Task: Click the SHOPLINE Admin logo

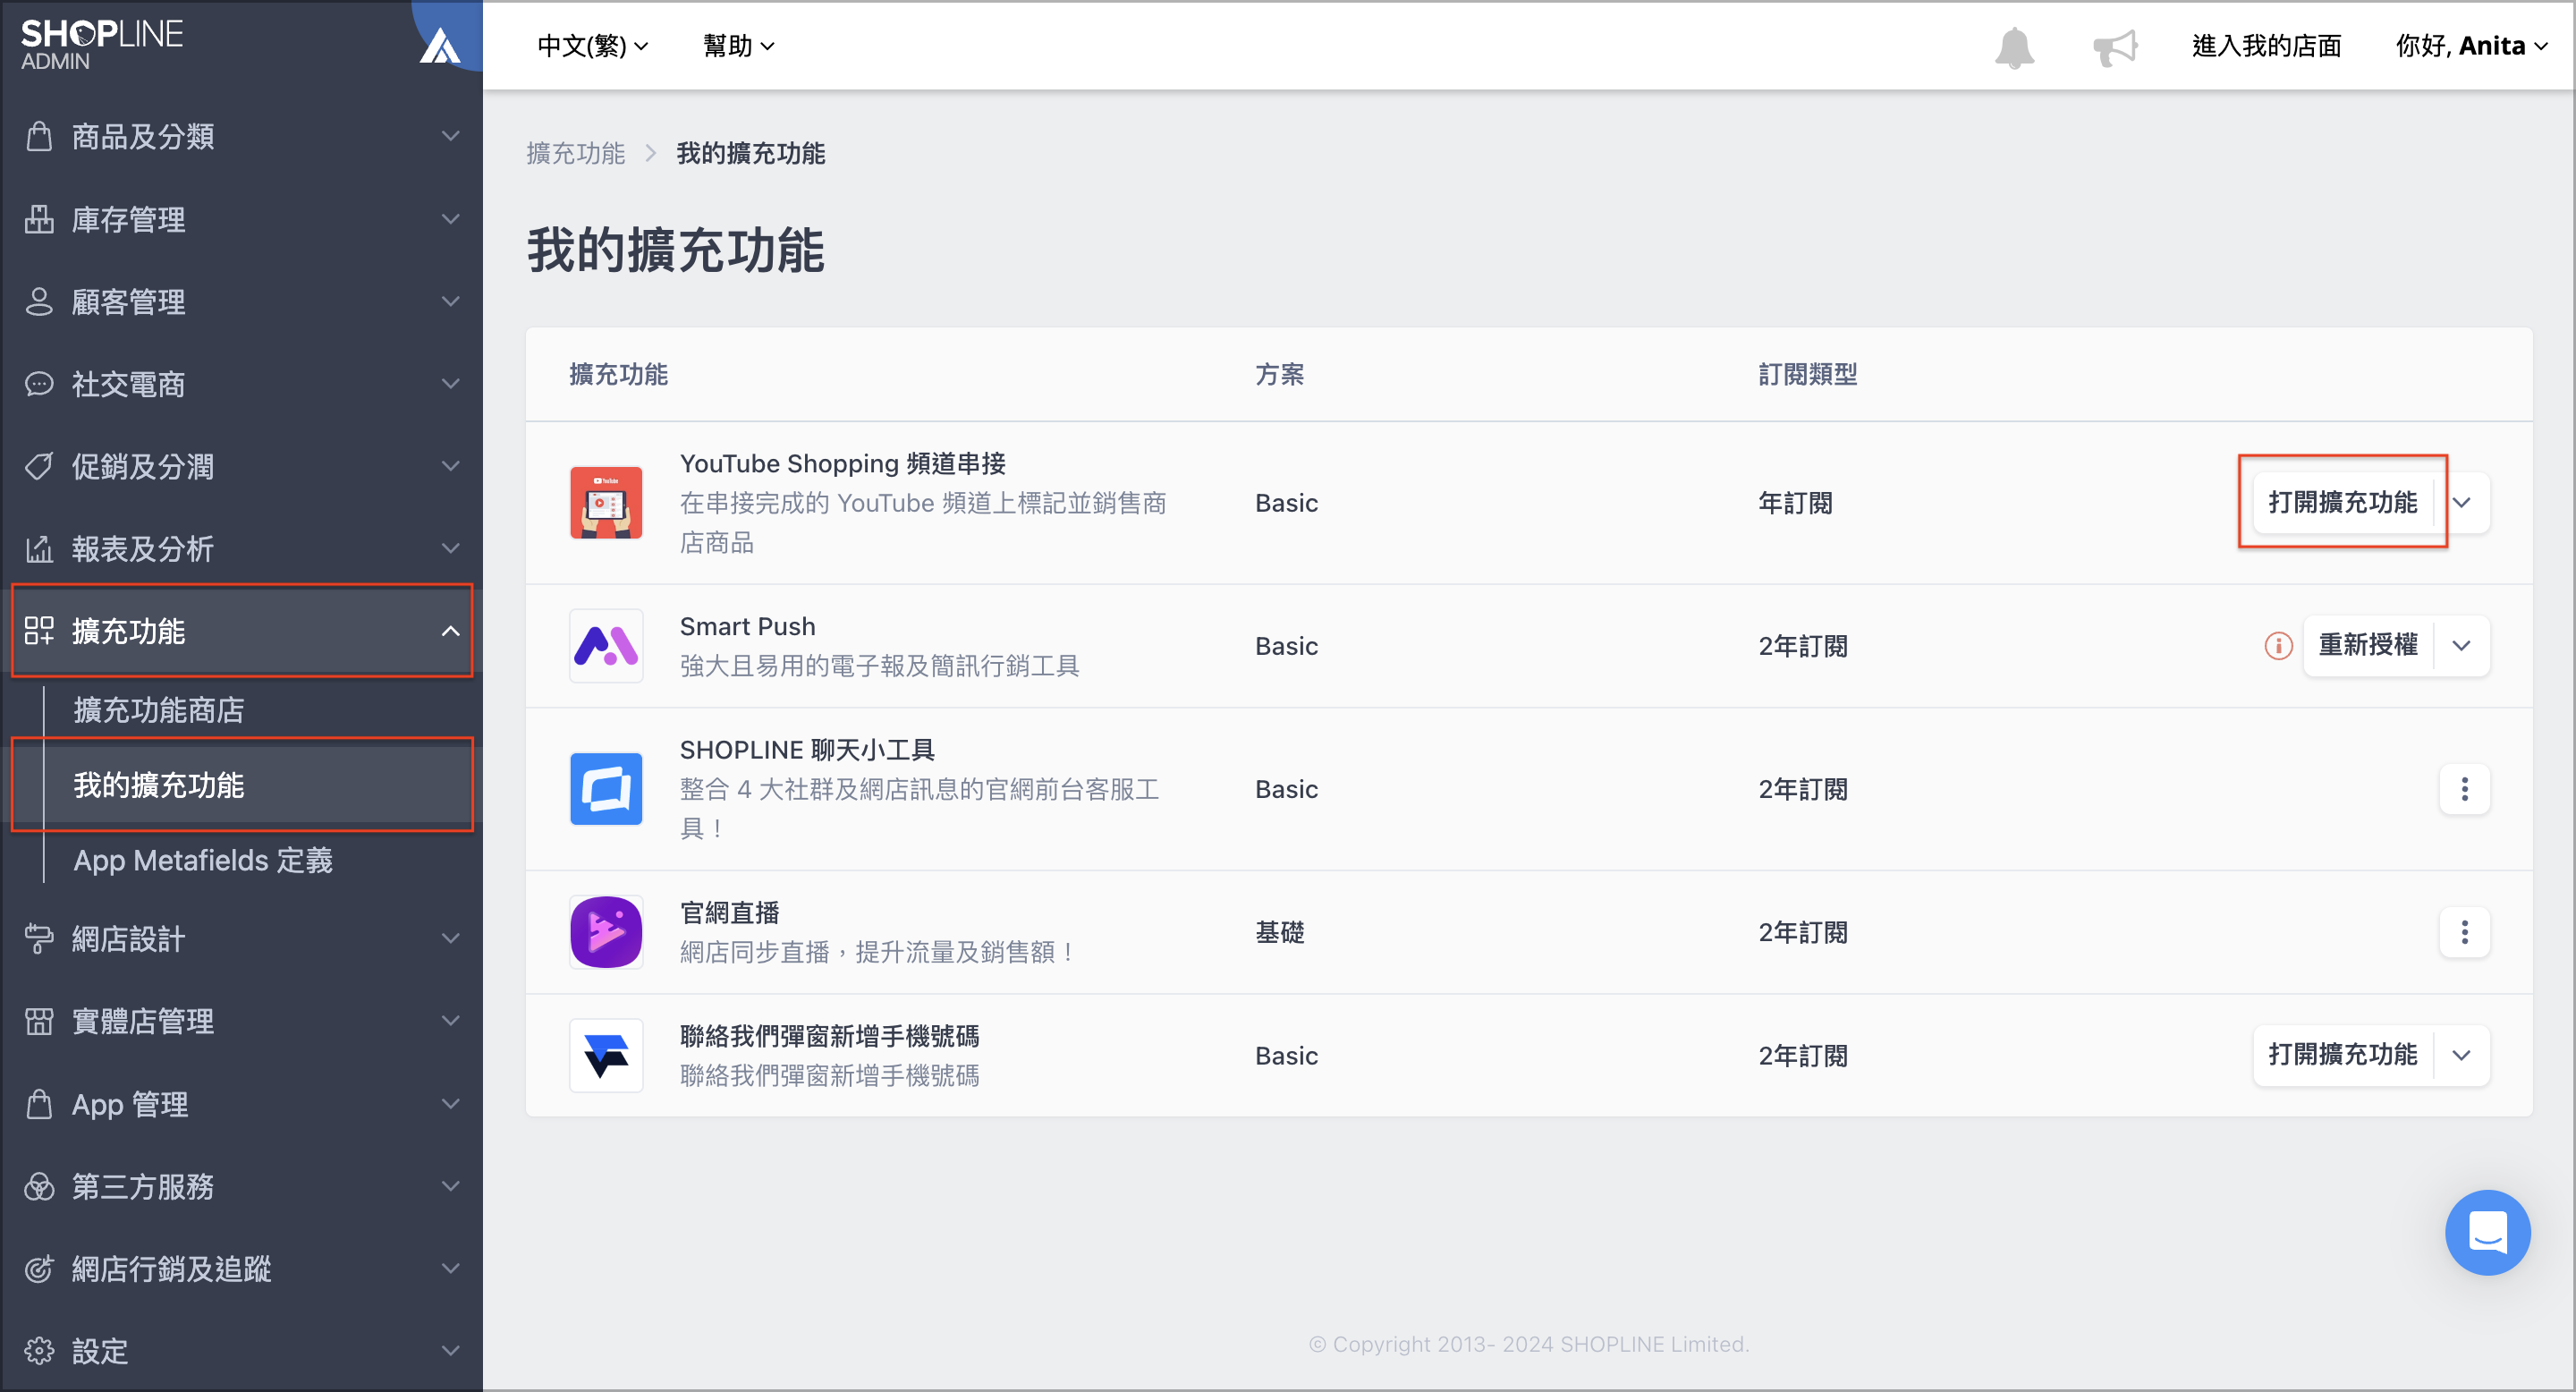Action: [101, 45]
